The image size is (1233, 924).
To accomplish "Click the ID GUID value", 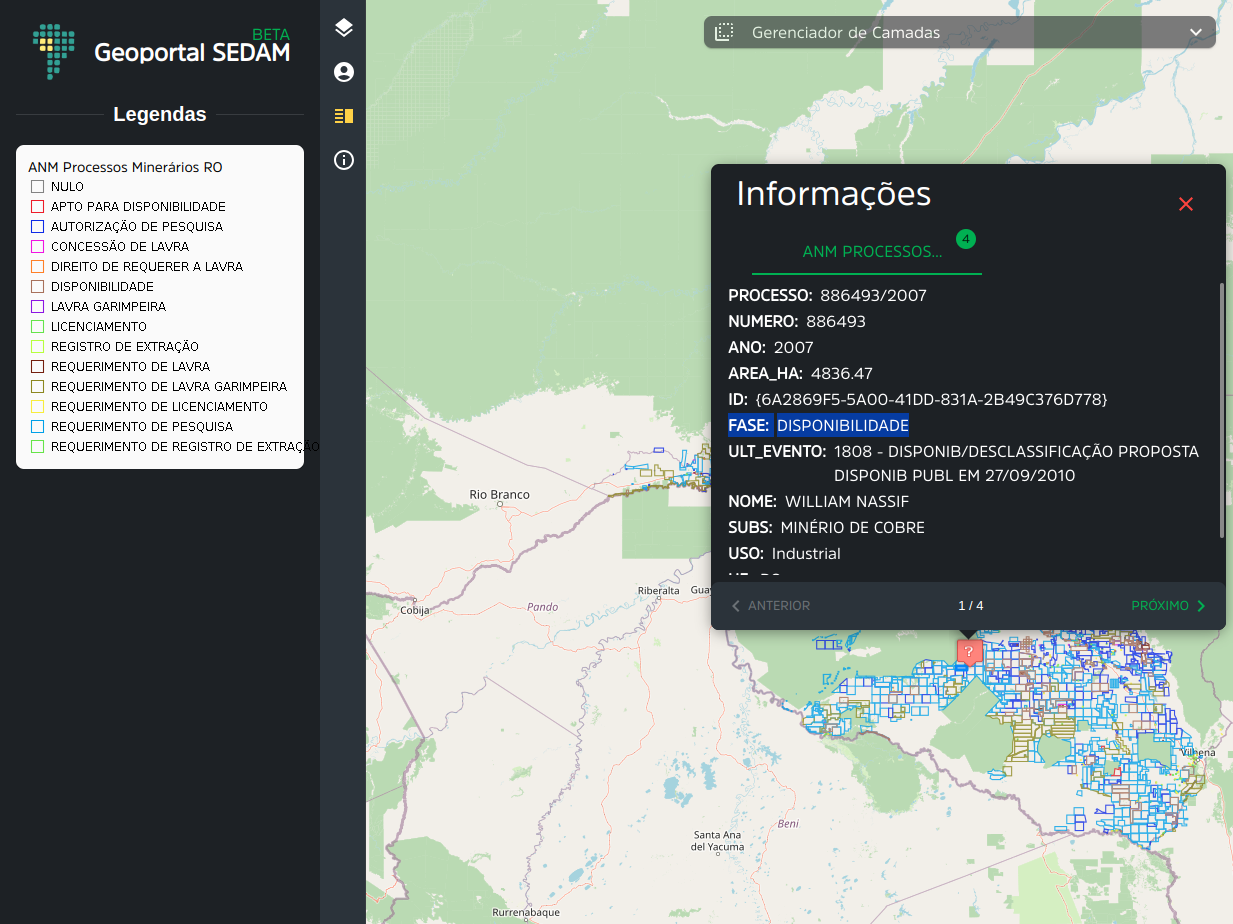I will click(931, 400).
